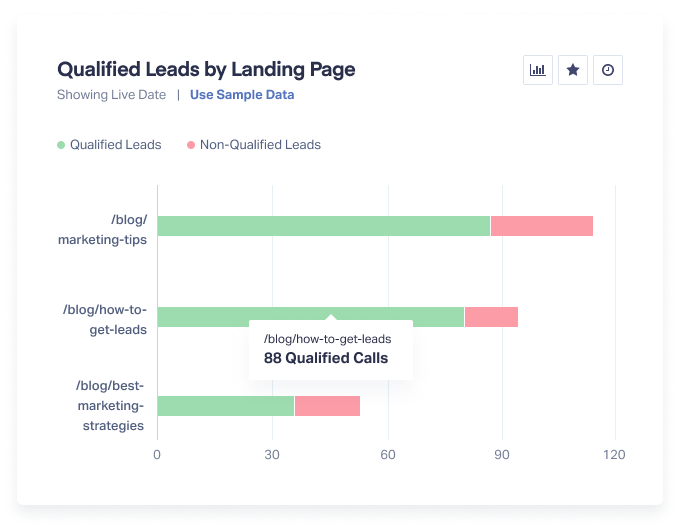
Task: Click the Qualified Leads by Landing Page title
Action: pyautogui.click(x=206, y=69)
